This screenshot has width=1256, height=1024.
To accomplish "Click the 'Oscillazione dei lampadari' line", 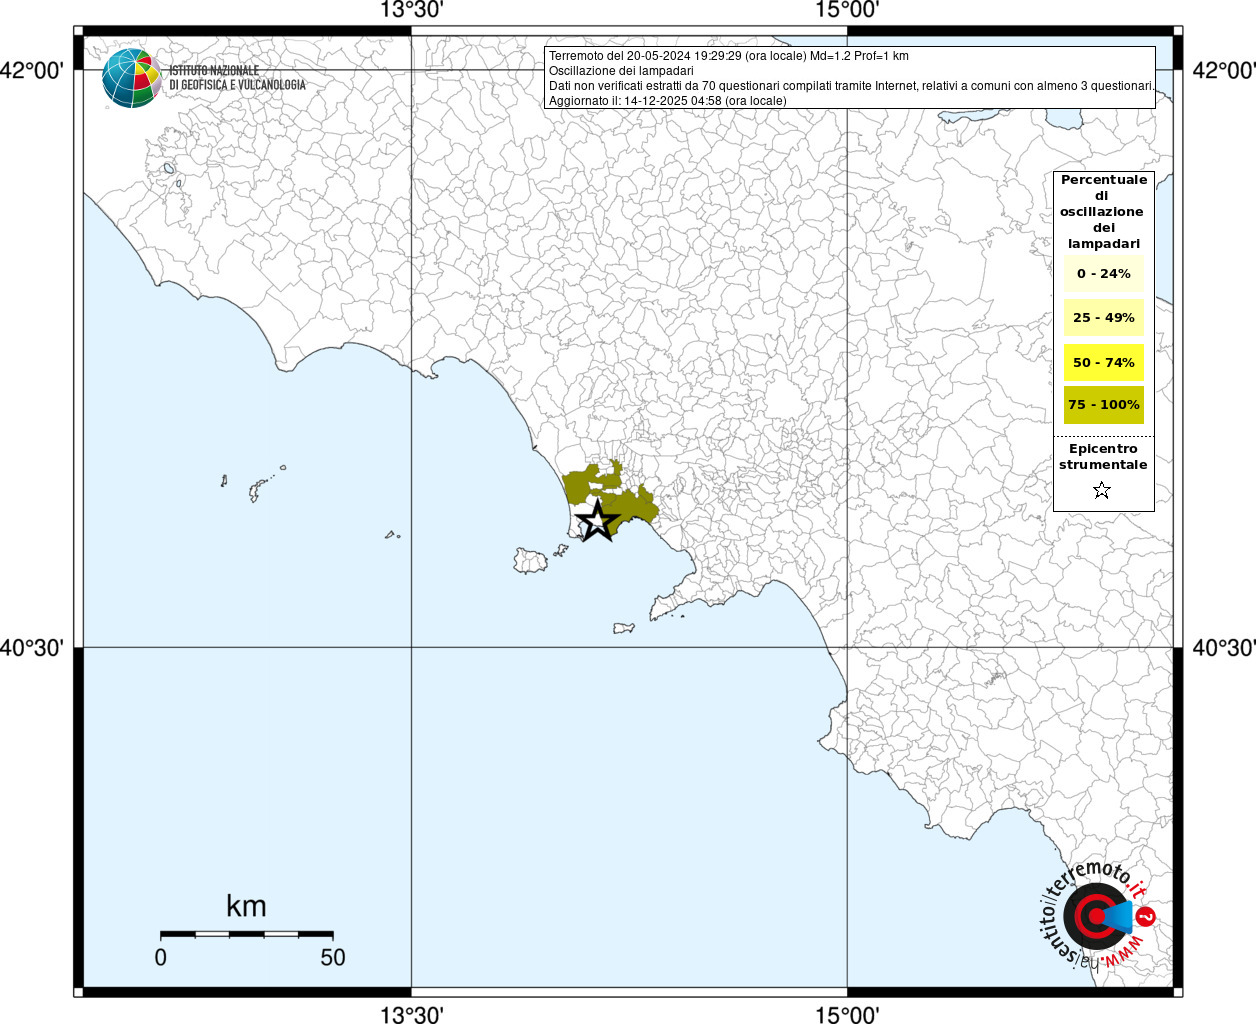I will click(621, 71).
